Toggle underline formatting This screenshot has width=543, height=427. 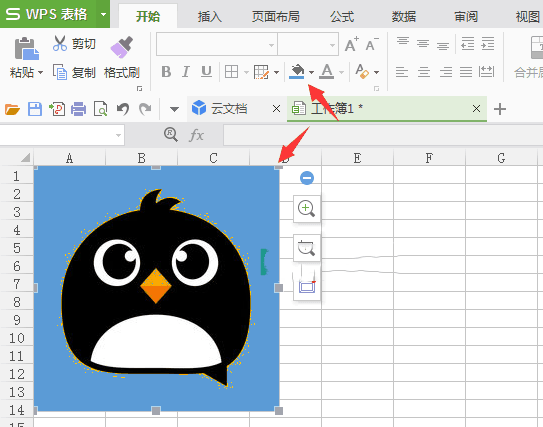pyautogui.click(x=206, y=72)
